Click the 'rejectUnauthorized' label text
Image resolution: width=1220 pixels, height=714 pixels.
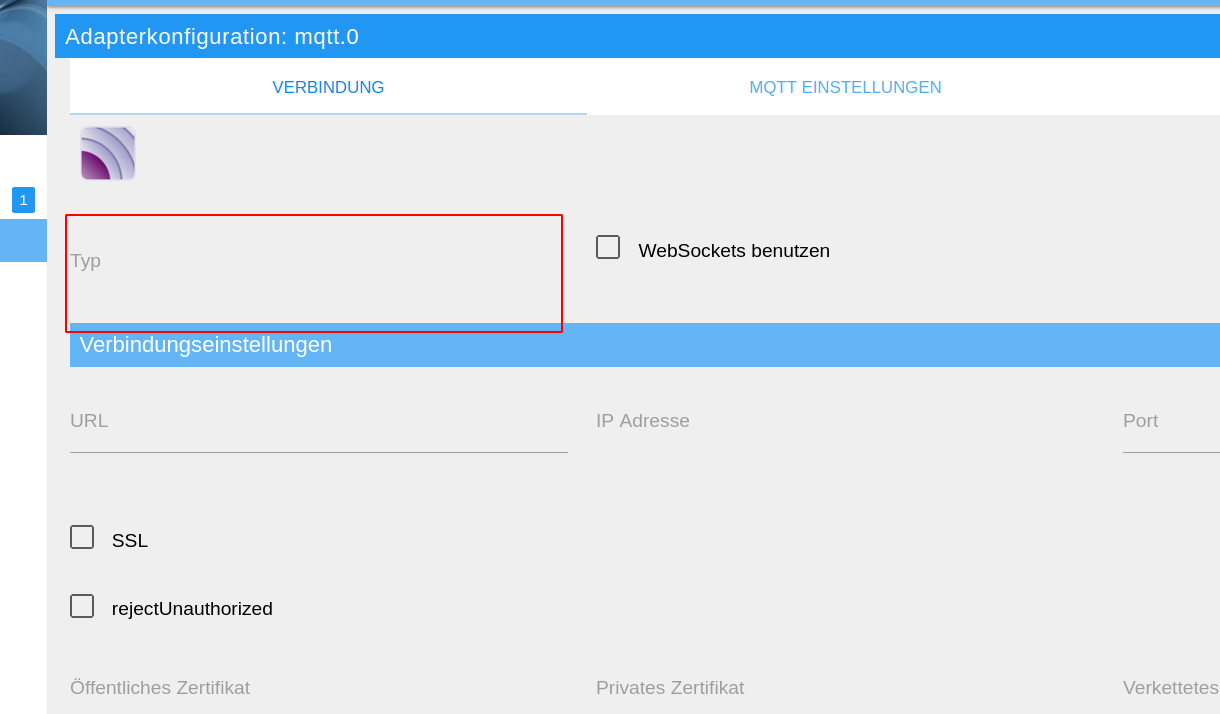tap(192, 609)
